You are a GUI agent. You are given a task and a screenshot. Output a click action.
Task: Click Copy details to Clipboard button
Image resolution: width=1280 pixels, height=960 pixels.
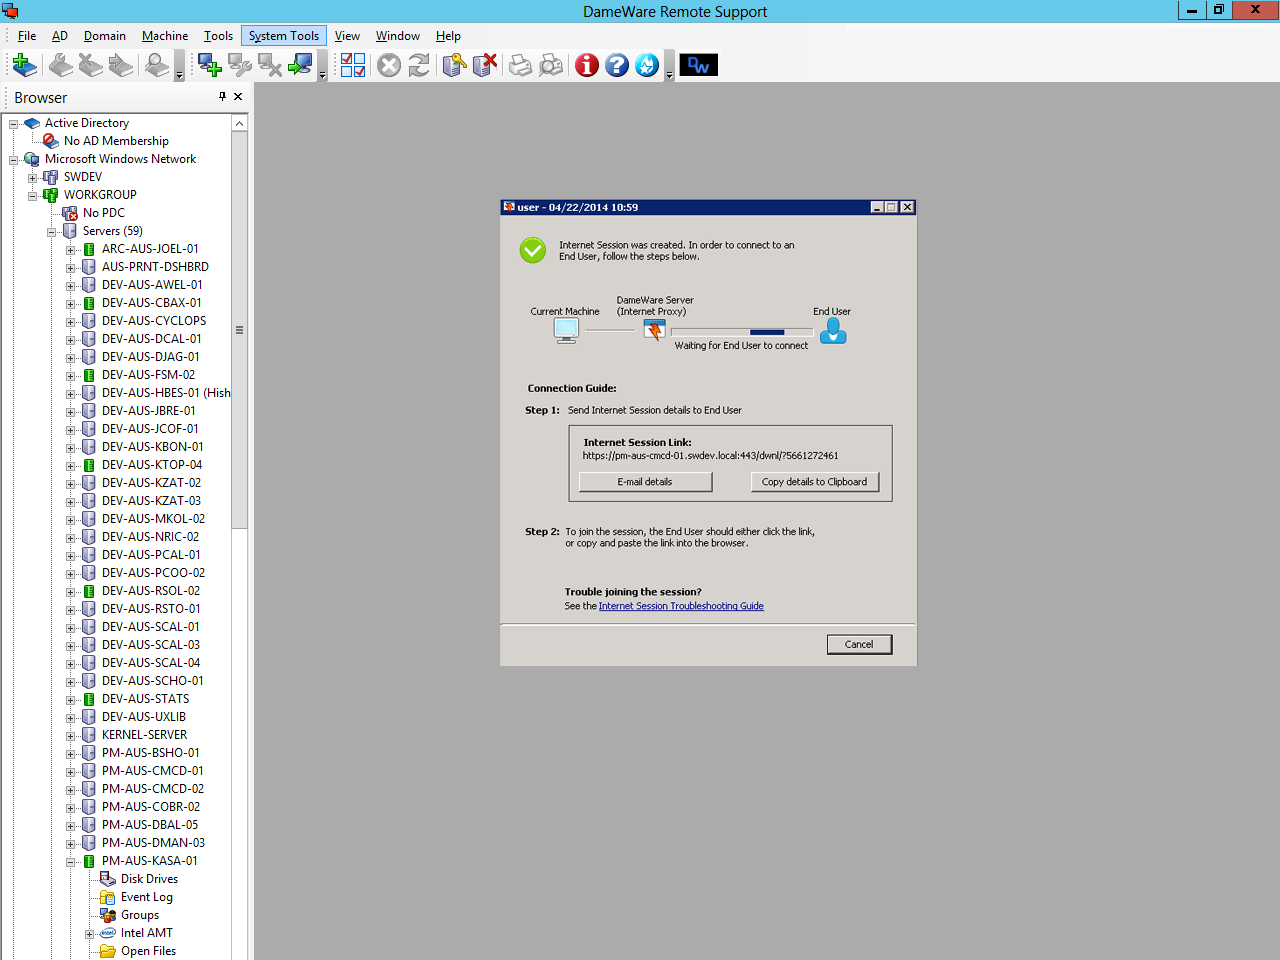pos(814,482)
